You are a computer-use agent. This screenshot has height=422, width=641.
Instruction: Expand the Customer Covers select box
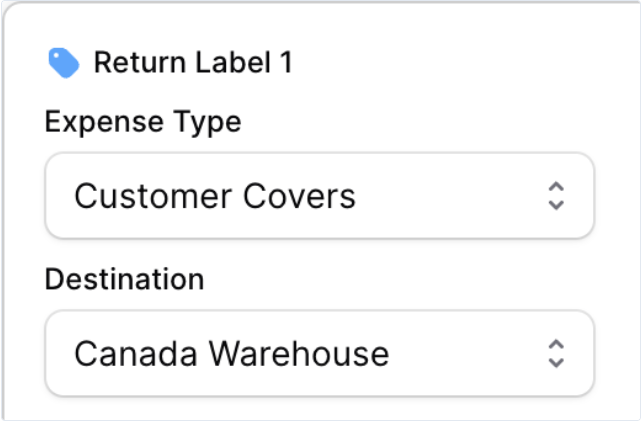(x=319, y=195)
